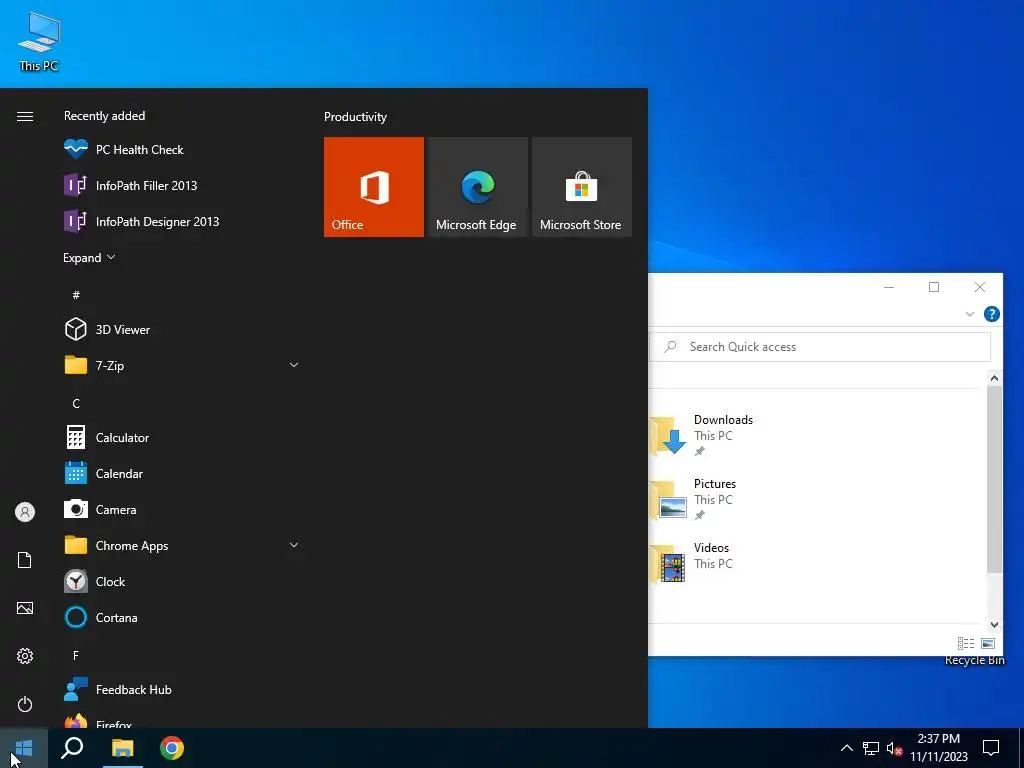Click the # letter header
The width and height of the screenshot is (1024, 768).
(76, 295)
